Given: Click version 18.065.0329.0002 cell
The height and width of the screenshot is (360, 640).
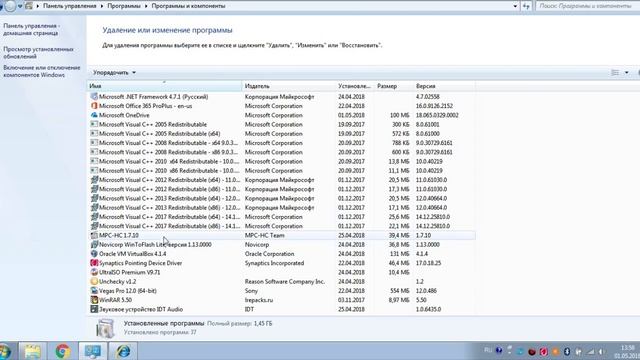Looking at the screenshot, I should click(437, 115).
